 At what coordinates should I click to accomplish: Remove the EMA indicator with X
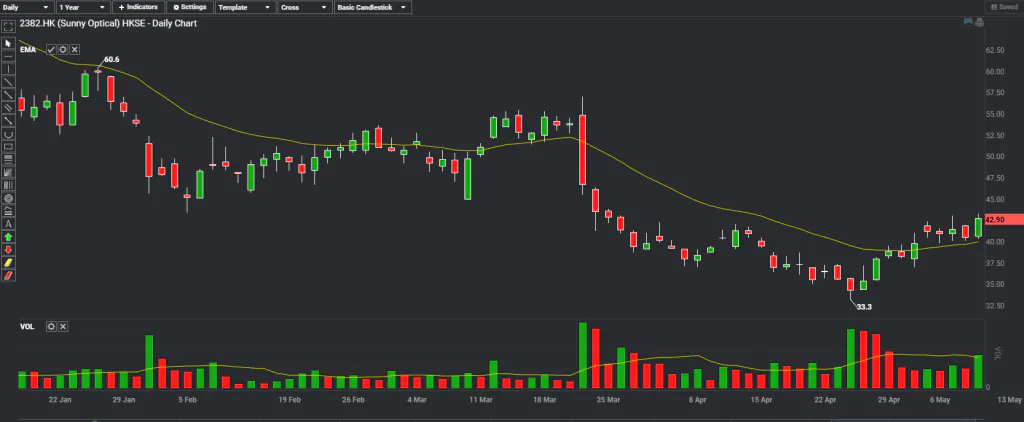click(x=75, y=48)
